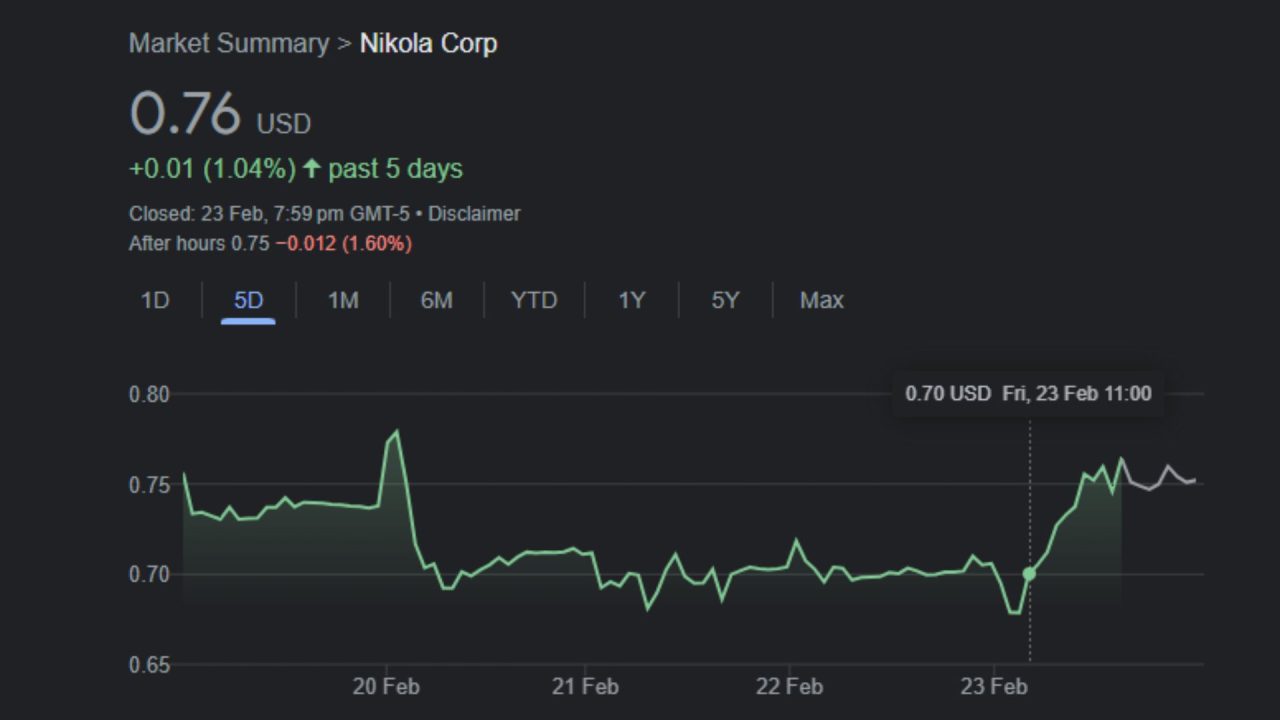Click the price spike peak near 20 Feb
The image size is (1280, 720).
(x=397, y=432)
